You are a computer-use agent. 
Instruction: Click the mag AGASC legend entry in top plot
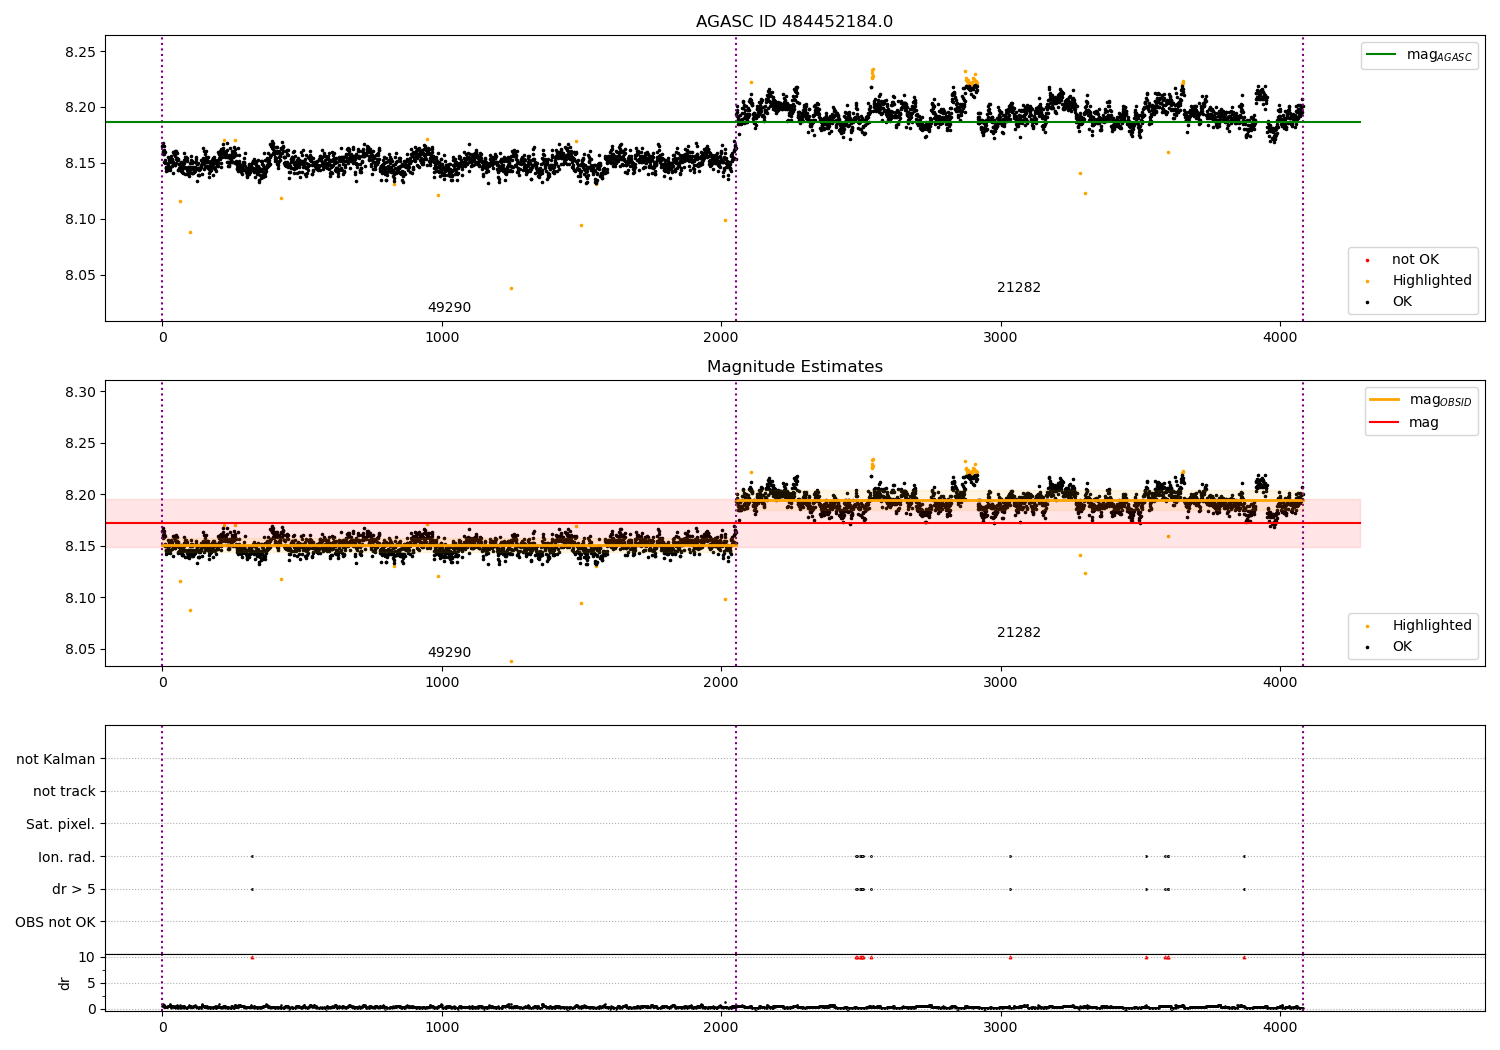[1419, 56]
